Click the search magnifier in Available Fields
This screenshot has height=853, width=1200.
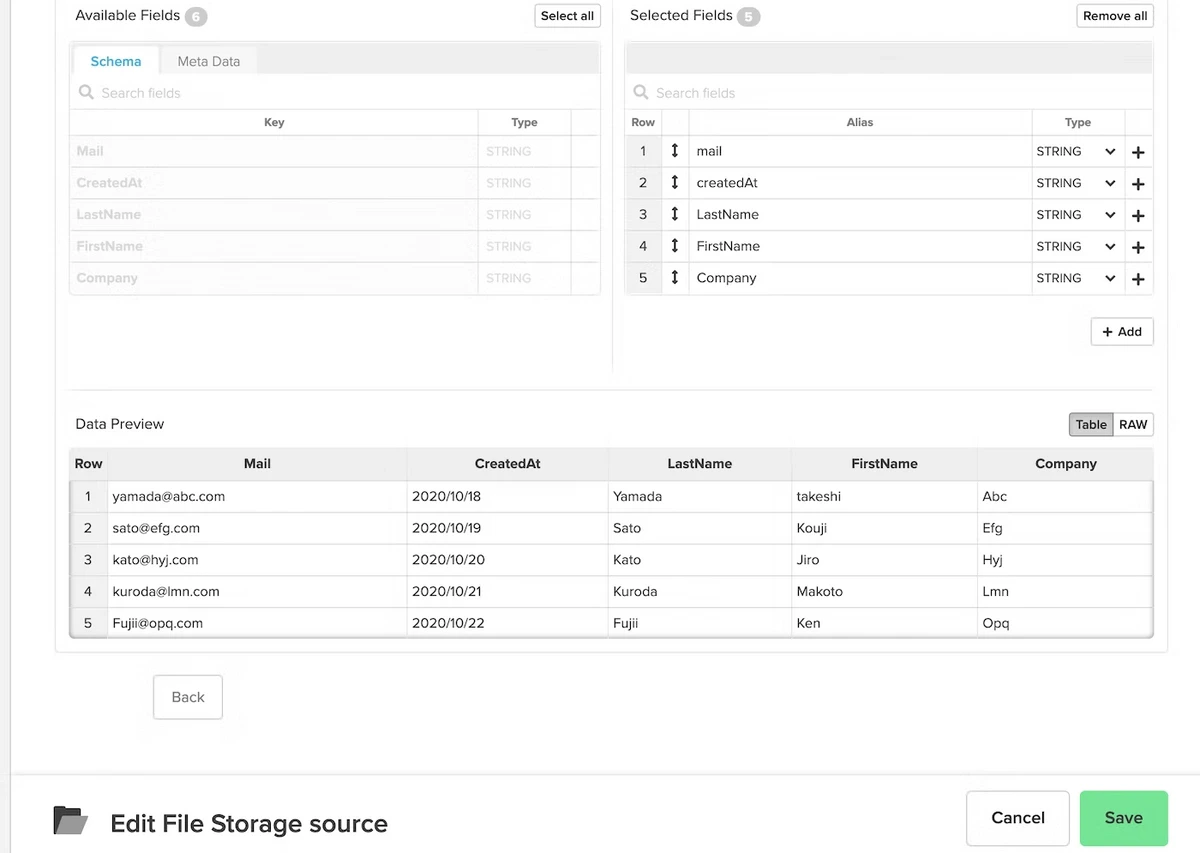click(86, 92)
